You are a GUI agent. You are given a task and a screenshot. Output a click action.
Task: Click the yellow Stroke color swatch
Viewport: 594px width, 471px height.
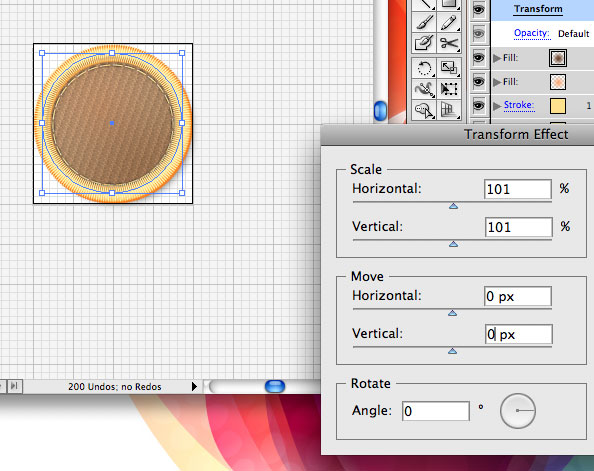(558, 106)
